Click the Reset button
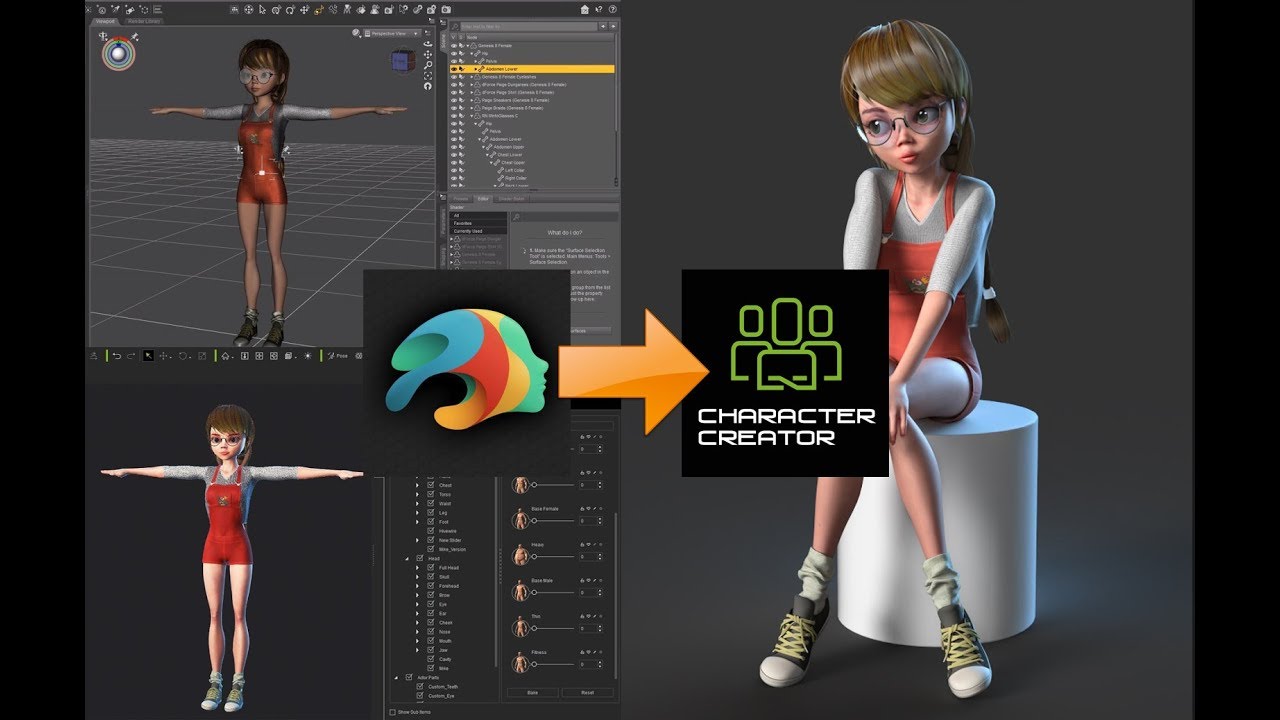The image size is (1280, 720). coord(587,693)
